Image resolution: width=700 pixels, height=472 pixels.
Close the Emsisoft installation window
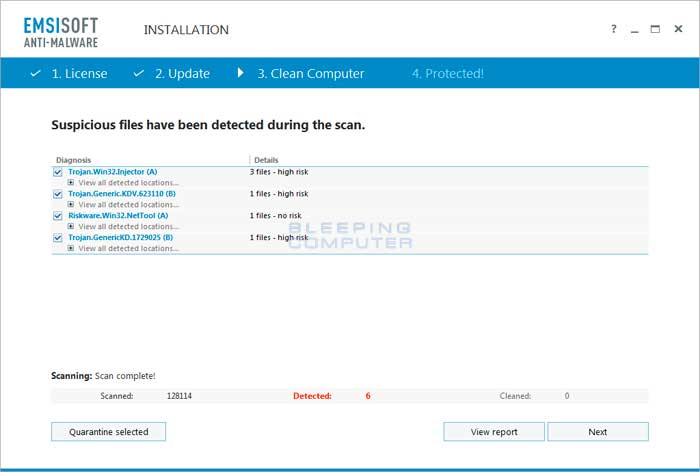[x=678, y=29]
